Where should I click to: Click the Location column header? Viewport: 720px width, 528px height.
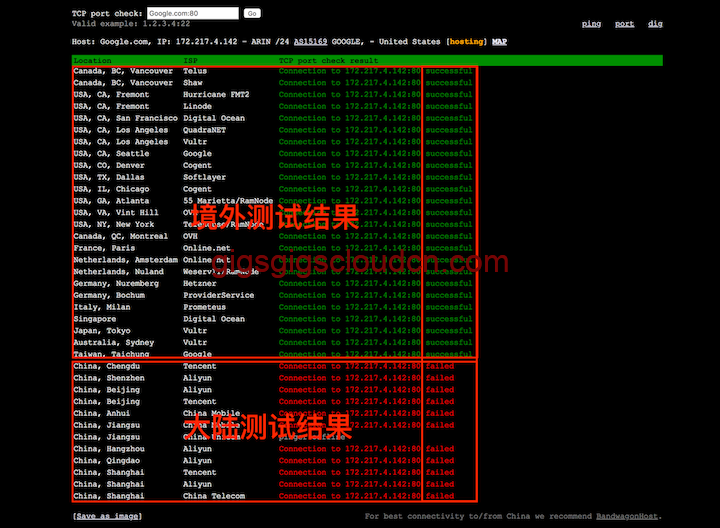[x=92, y=61]
